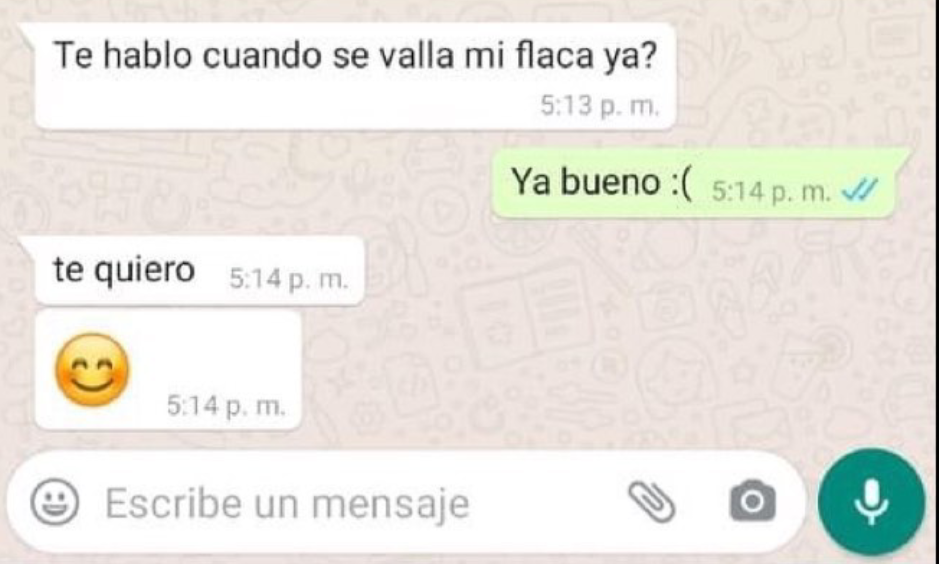
Task: Tap the 5:14 p. m. timestamp on 'Ya bueno'
Action: pos(771,192)
